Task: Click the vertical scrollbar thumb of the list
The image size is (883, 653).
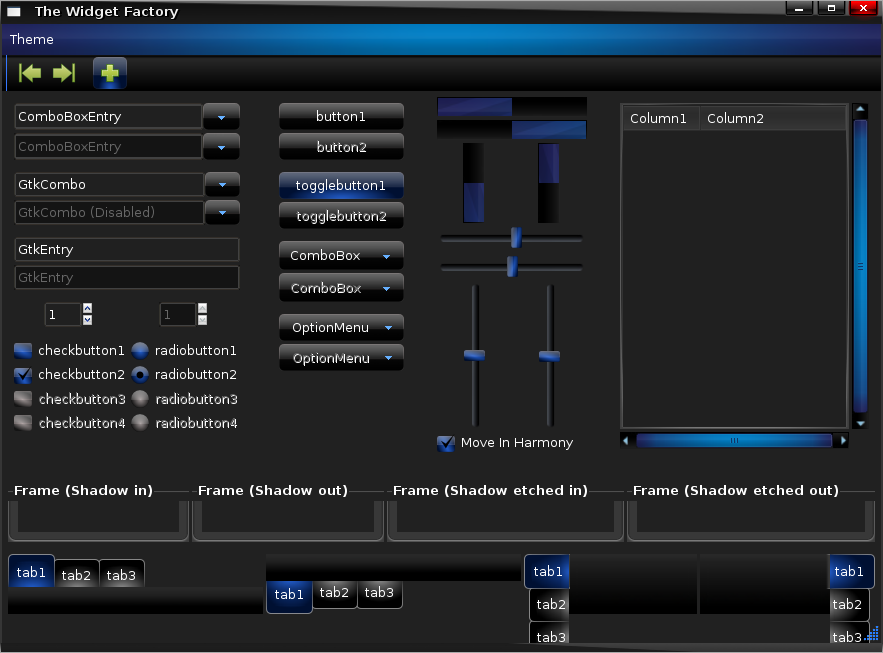Action: pos(860,266)
